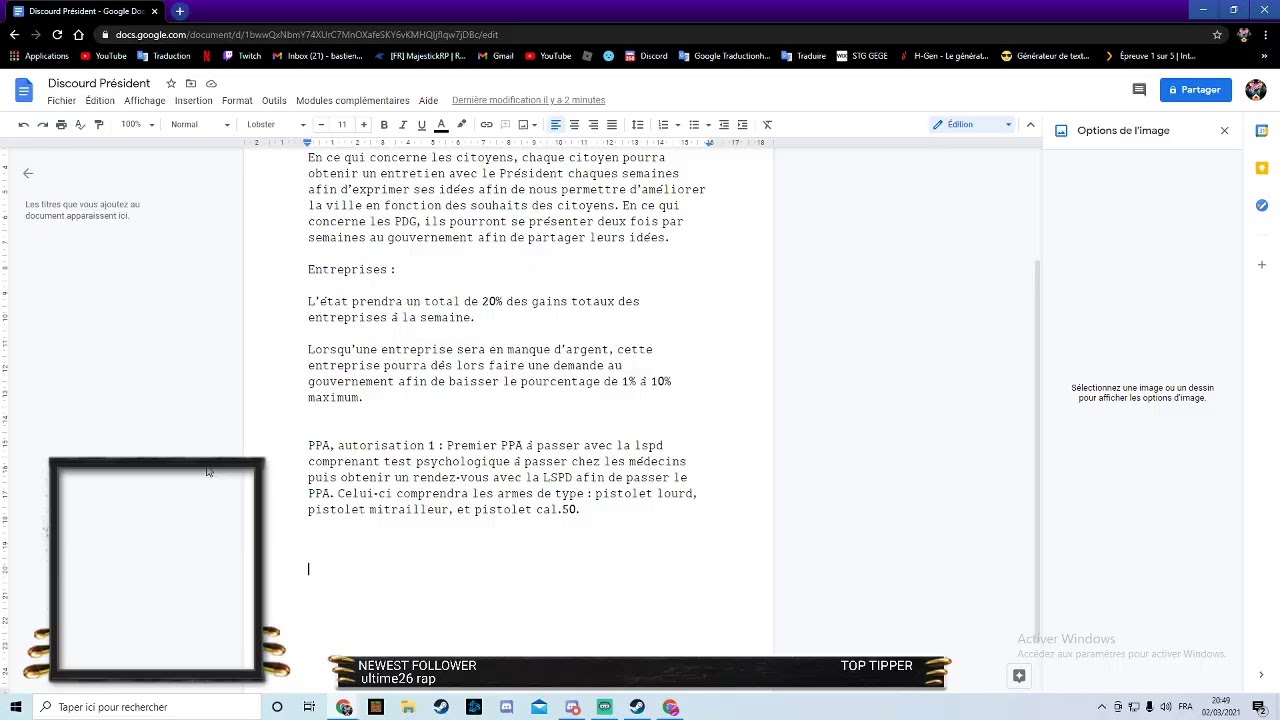
Task: Click the Windows taskbar search box
Action: [x=143, y=707]
